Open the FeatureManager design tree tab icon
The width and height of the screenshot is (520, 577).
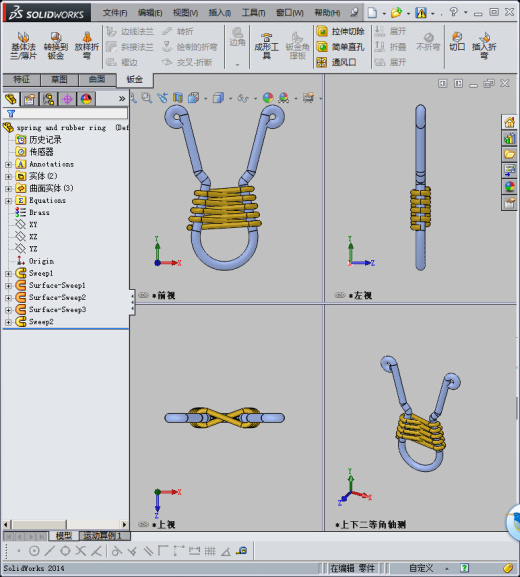[11, 99]
